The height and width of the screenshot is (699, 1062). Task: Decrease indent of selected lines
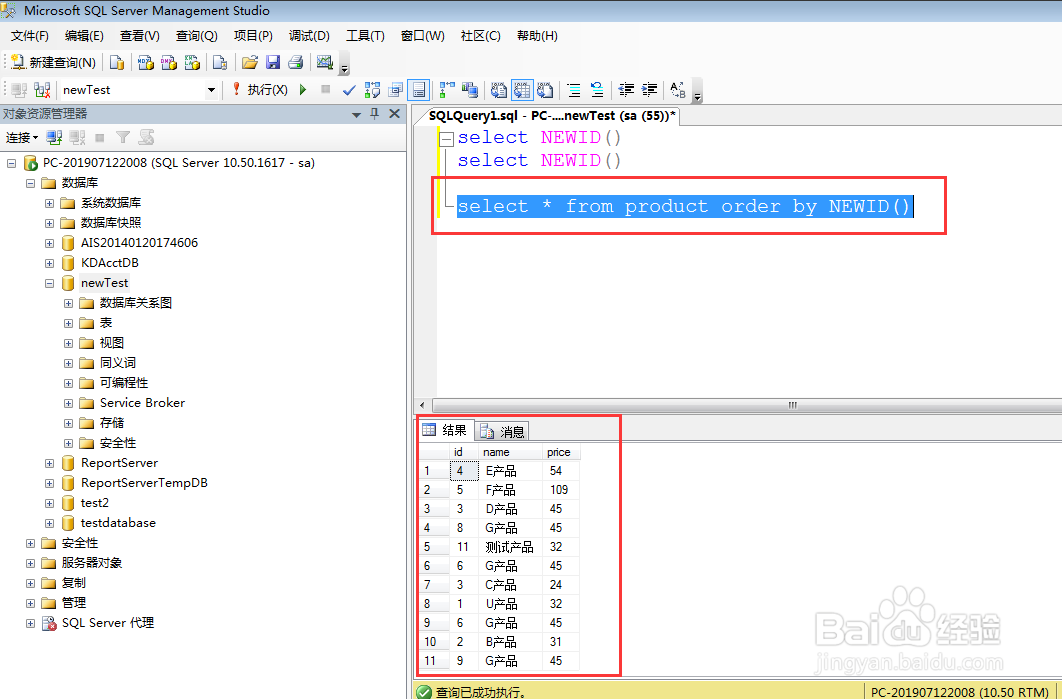coord(626,89)
